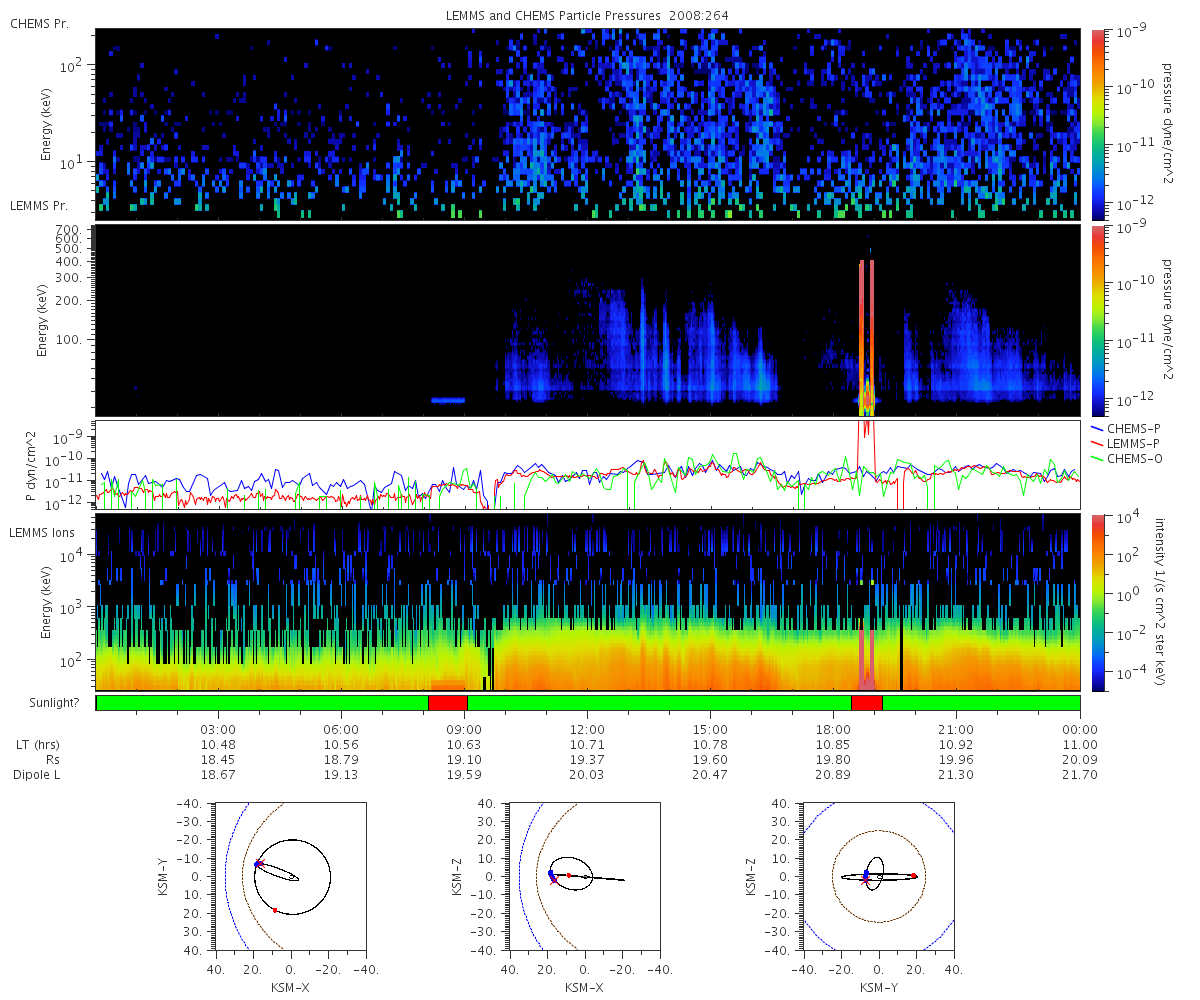This screenshot has width=1200, height=1000.
Task: Click the 'LEMMS Pr.' panel label
Action: click(39, 205)
